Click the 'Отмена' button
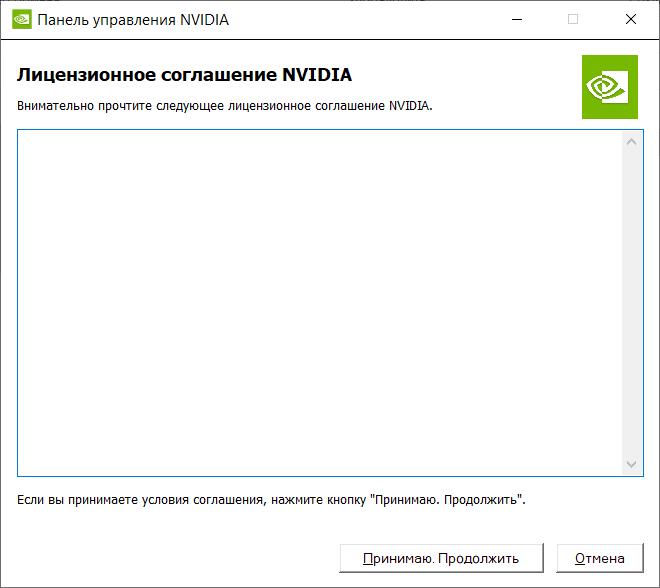 click(600, 558)
